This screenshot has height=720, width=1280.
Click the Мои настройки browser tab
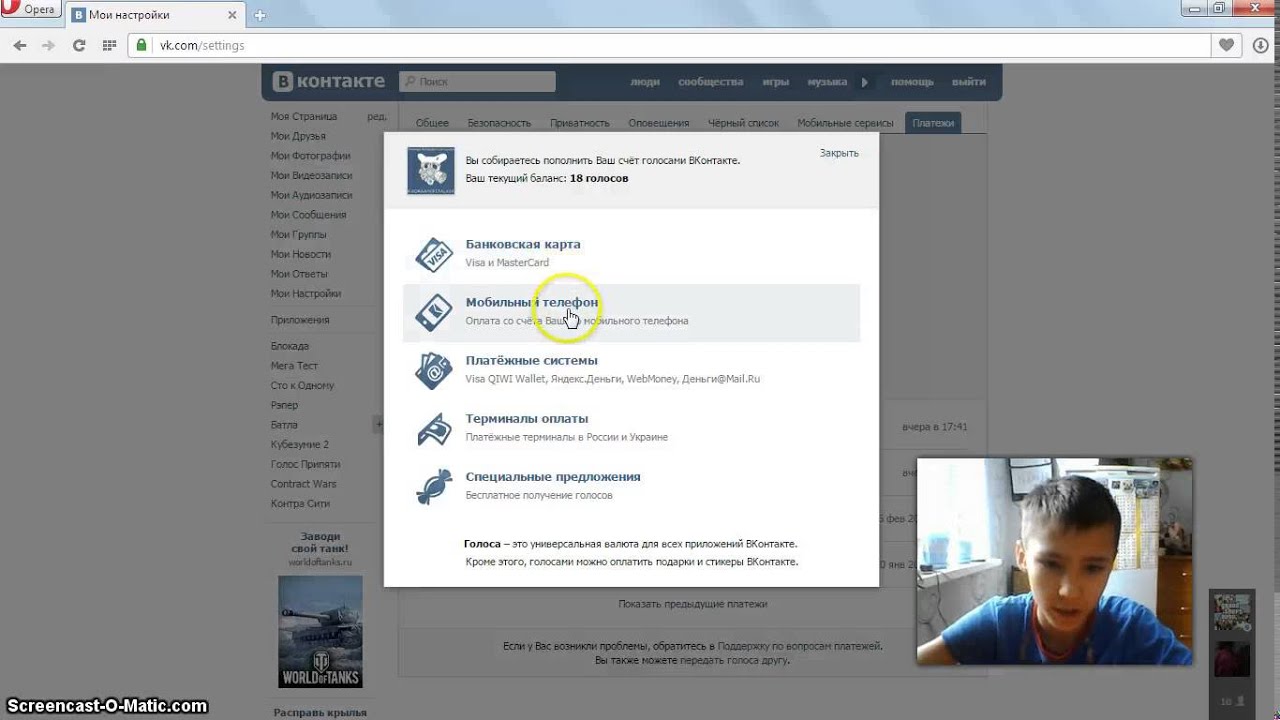pos(155,15)
